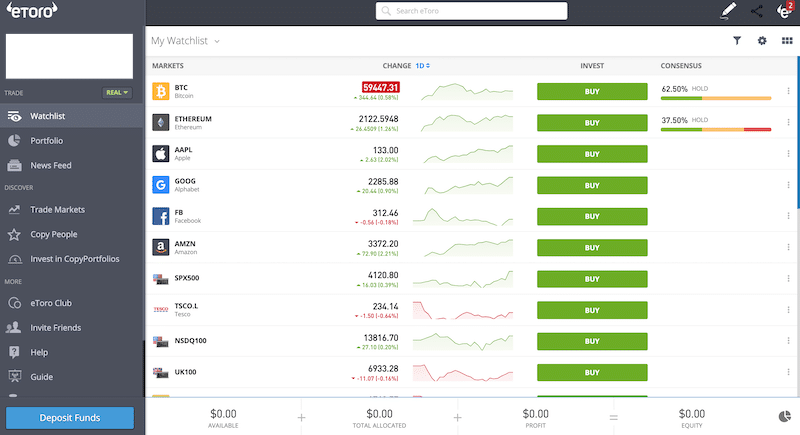Image resolution: width=800 pixels, height=435 pixels.
Task: Click the pencil write-post icon
Action: tap(728, 11)
